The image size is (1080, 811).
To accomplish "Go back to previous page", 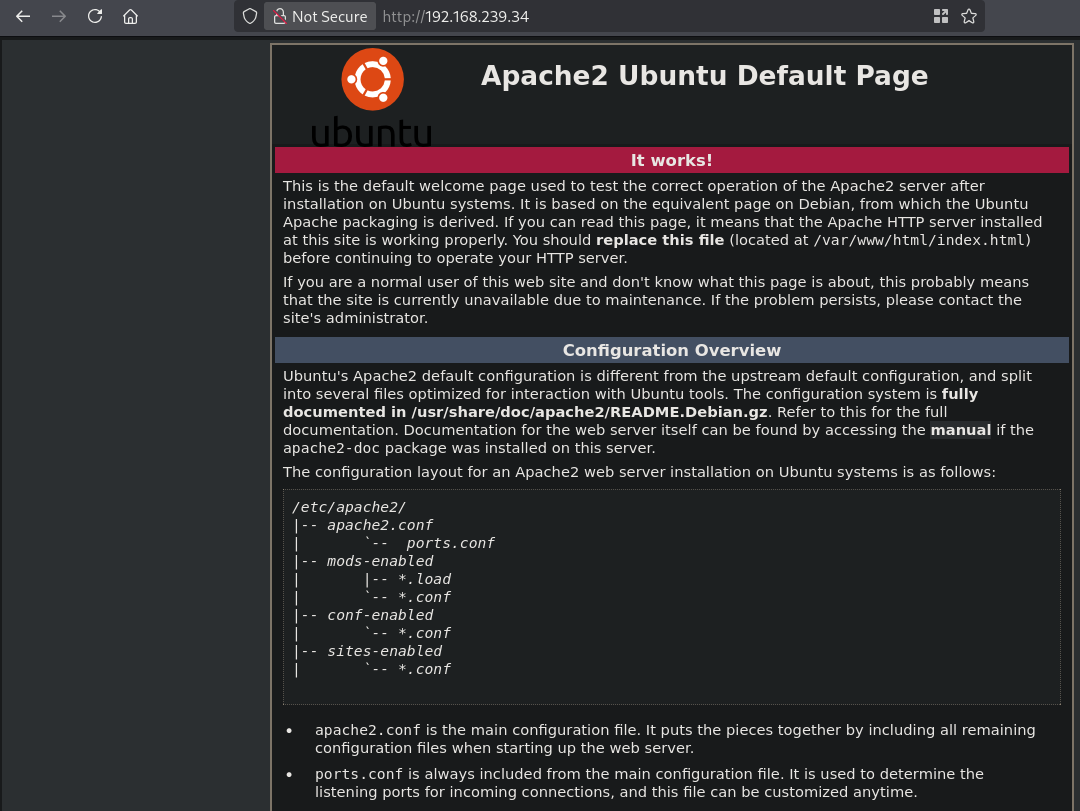I will [23, 17].
